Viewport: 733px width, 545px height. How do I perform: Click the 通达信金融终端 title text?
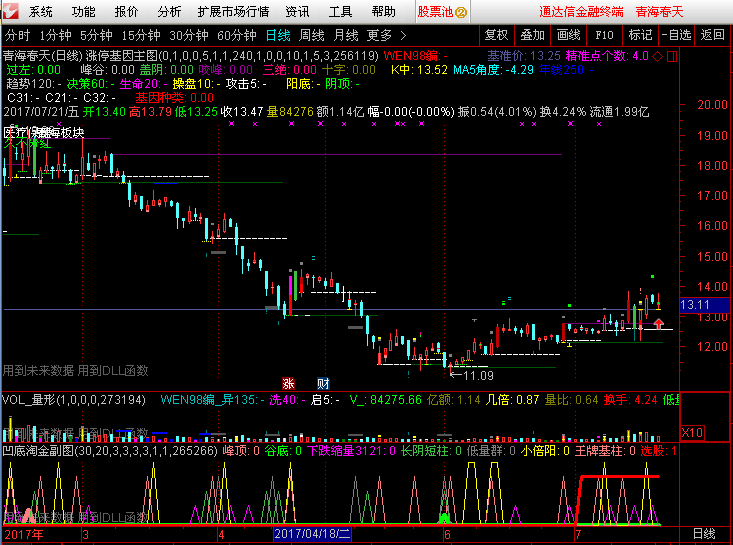tap(582, 12)
